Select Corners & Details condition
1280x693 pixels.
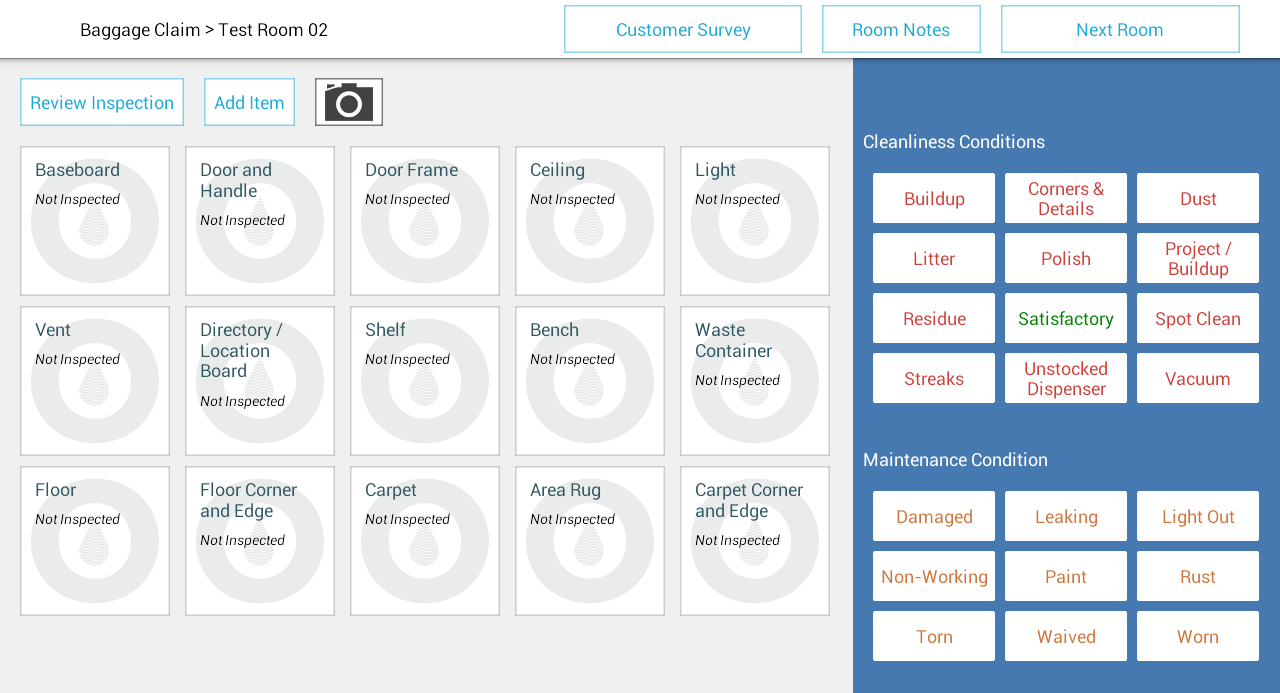(1066, 198)
